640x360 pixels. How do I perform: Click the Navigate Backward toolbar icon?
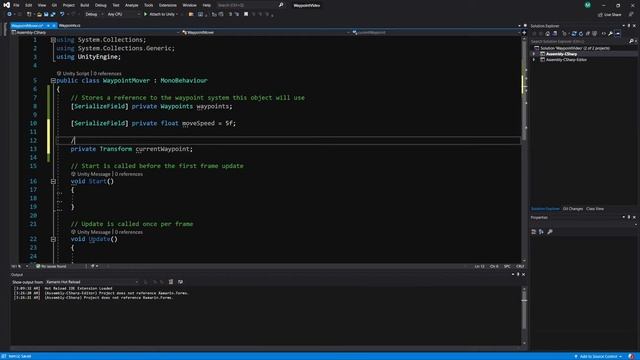click(x=9, y=14)
